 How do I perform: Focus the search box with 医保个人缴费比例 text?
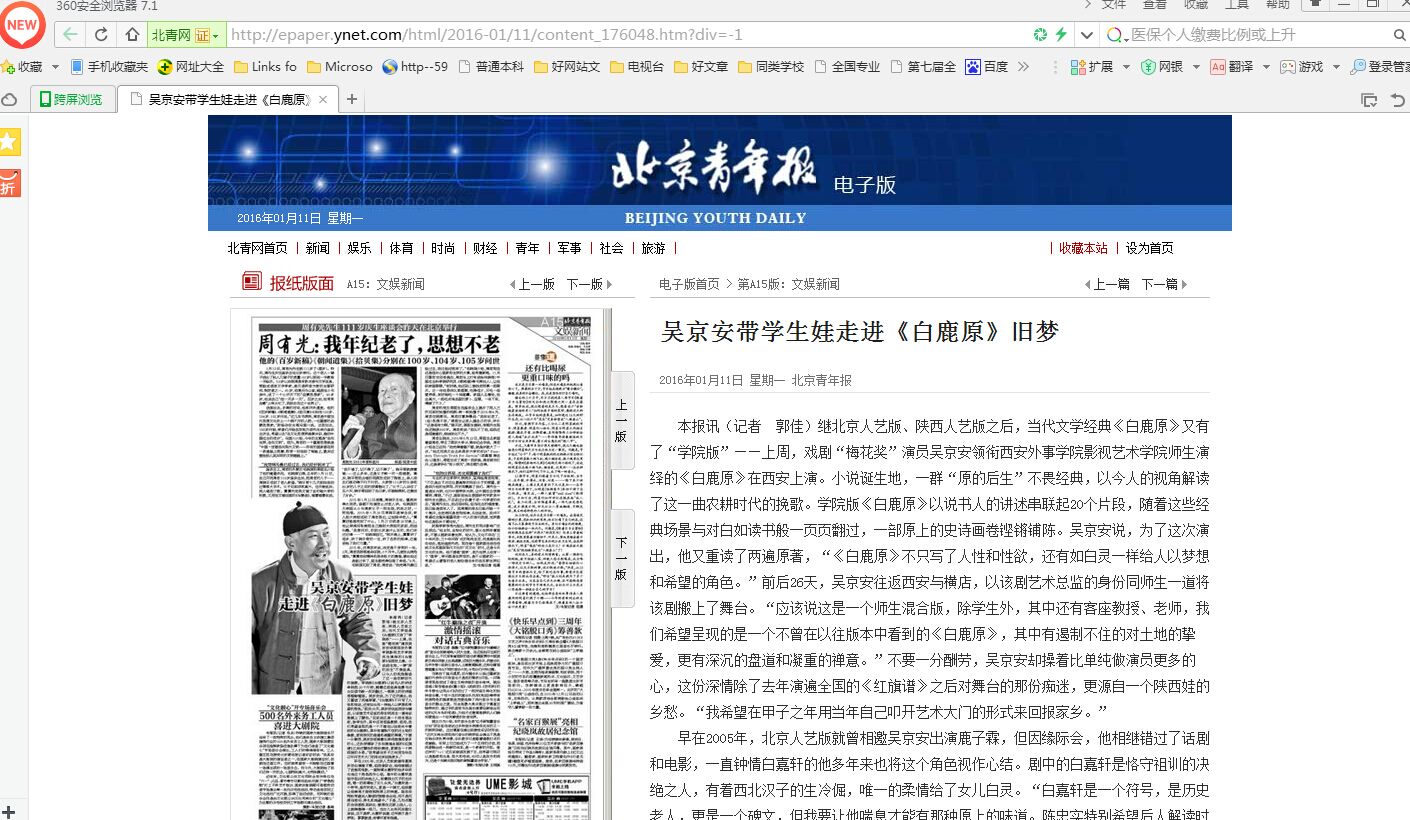click(x=1258, y=35)
